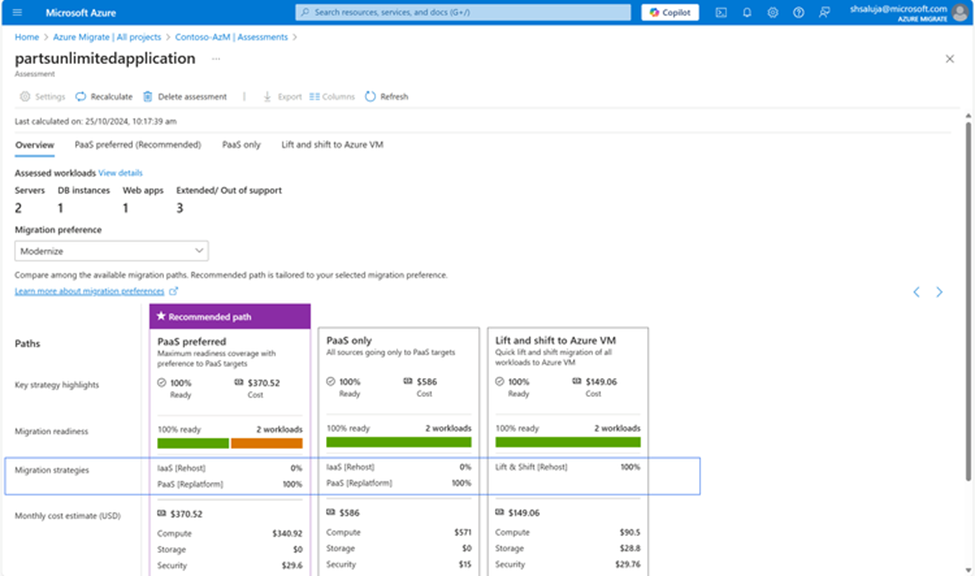Viewport: 975px width, 576px height.
Task: Click the Servers count 2
Action: [18, 208]
